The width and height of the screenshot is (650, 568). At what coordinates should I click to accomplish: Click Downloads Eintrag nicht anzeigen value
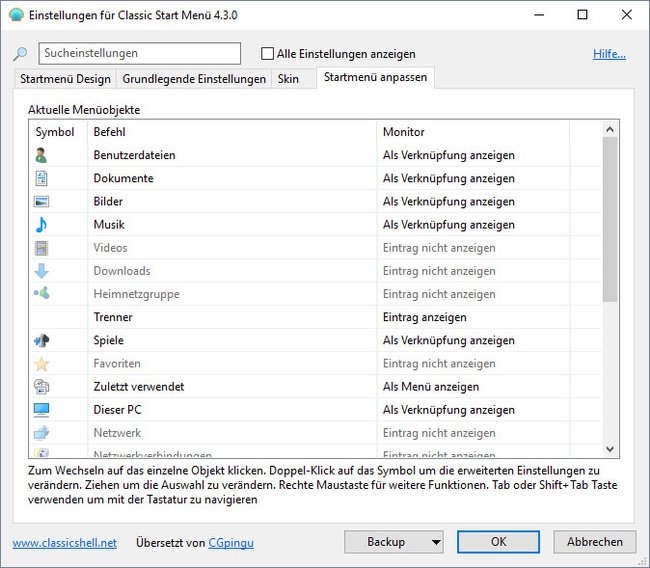pos(439,271)
